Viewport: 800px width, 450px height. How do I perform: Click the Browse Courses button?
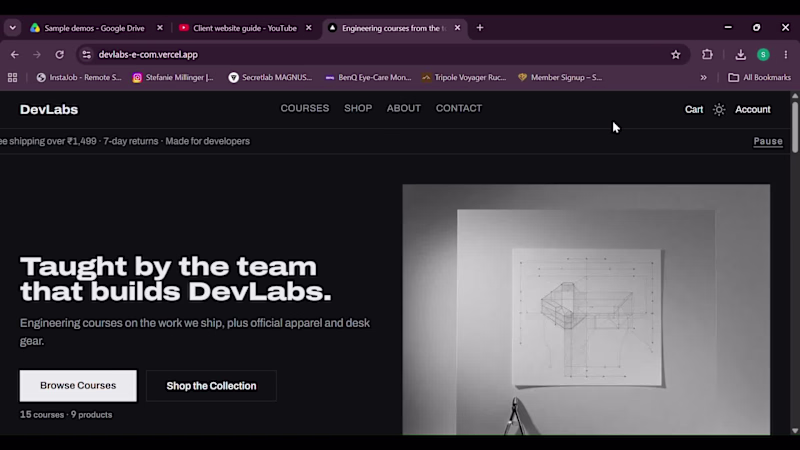click(78, 386)
